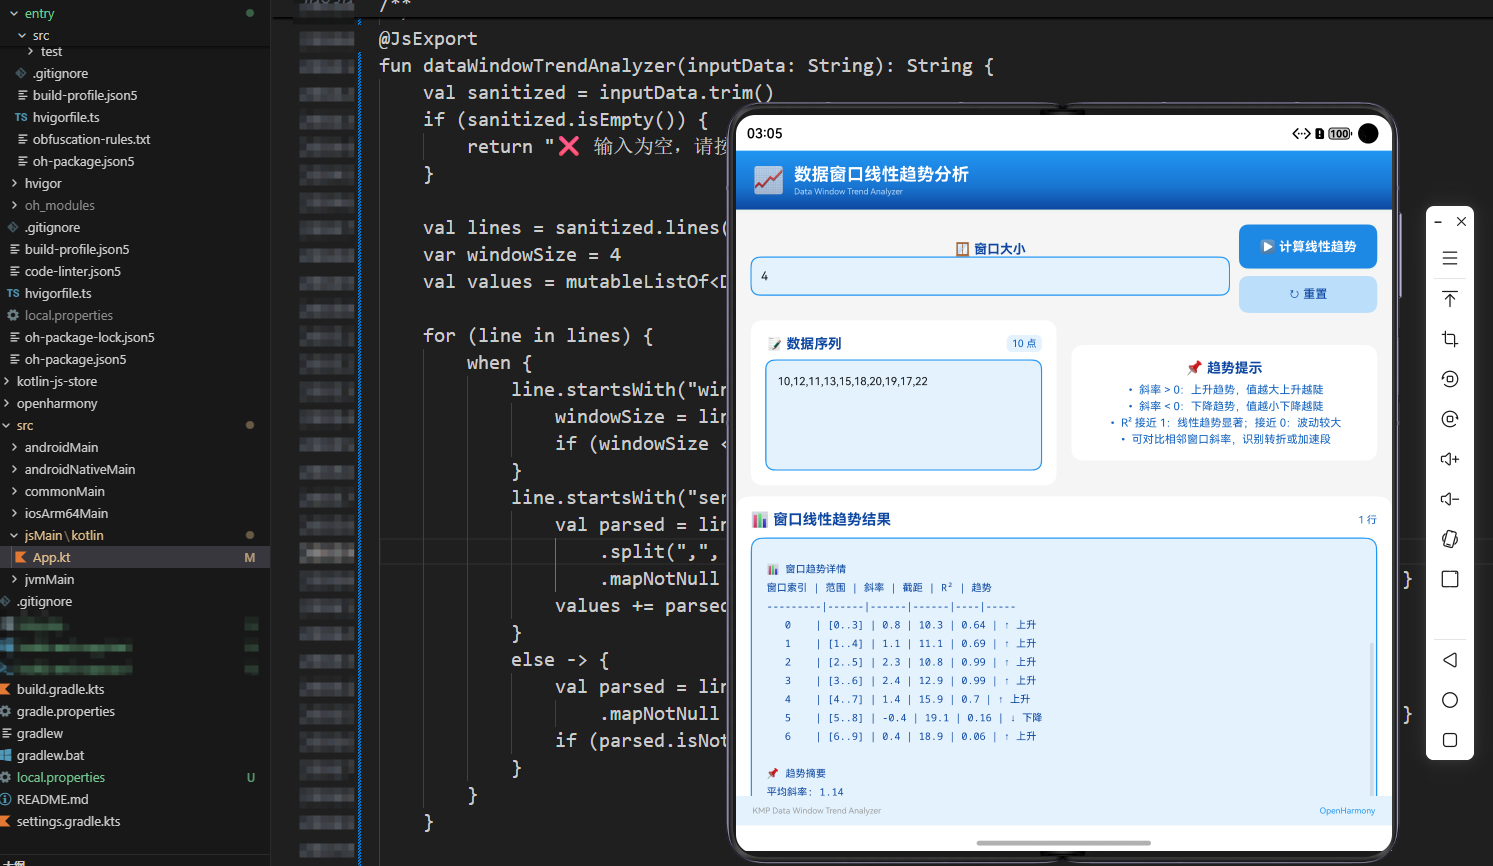Image resolution: width=1493 pixels, height=866 pixels.
Task: Lower emulator volume with speaker minus icon
Action: pos(1450,499)
